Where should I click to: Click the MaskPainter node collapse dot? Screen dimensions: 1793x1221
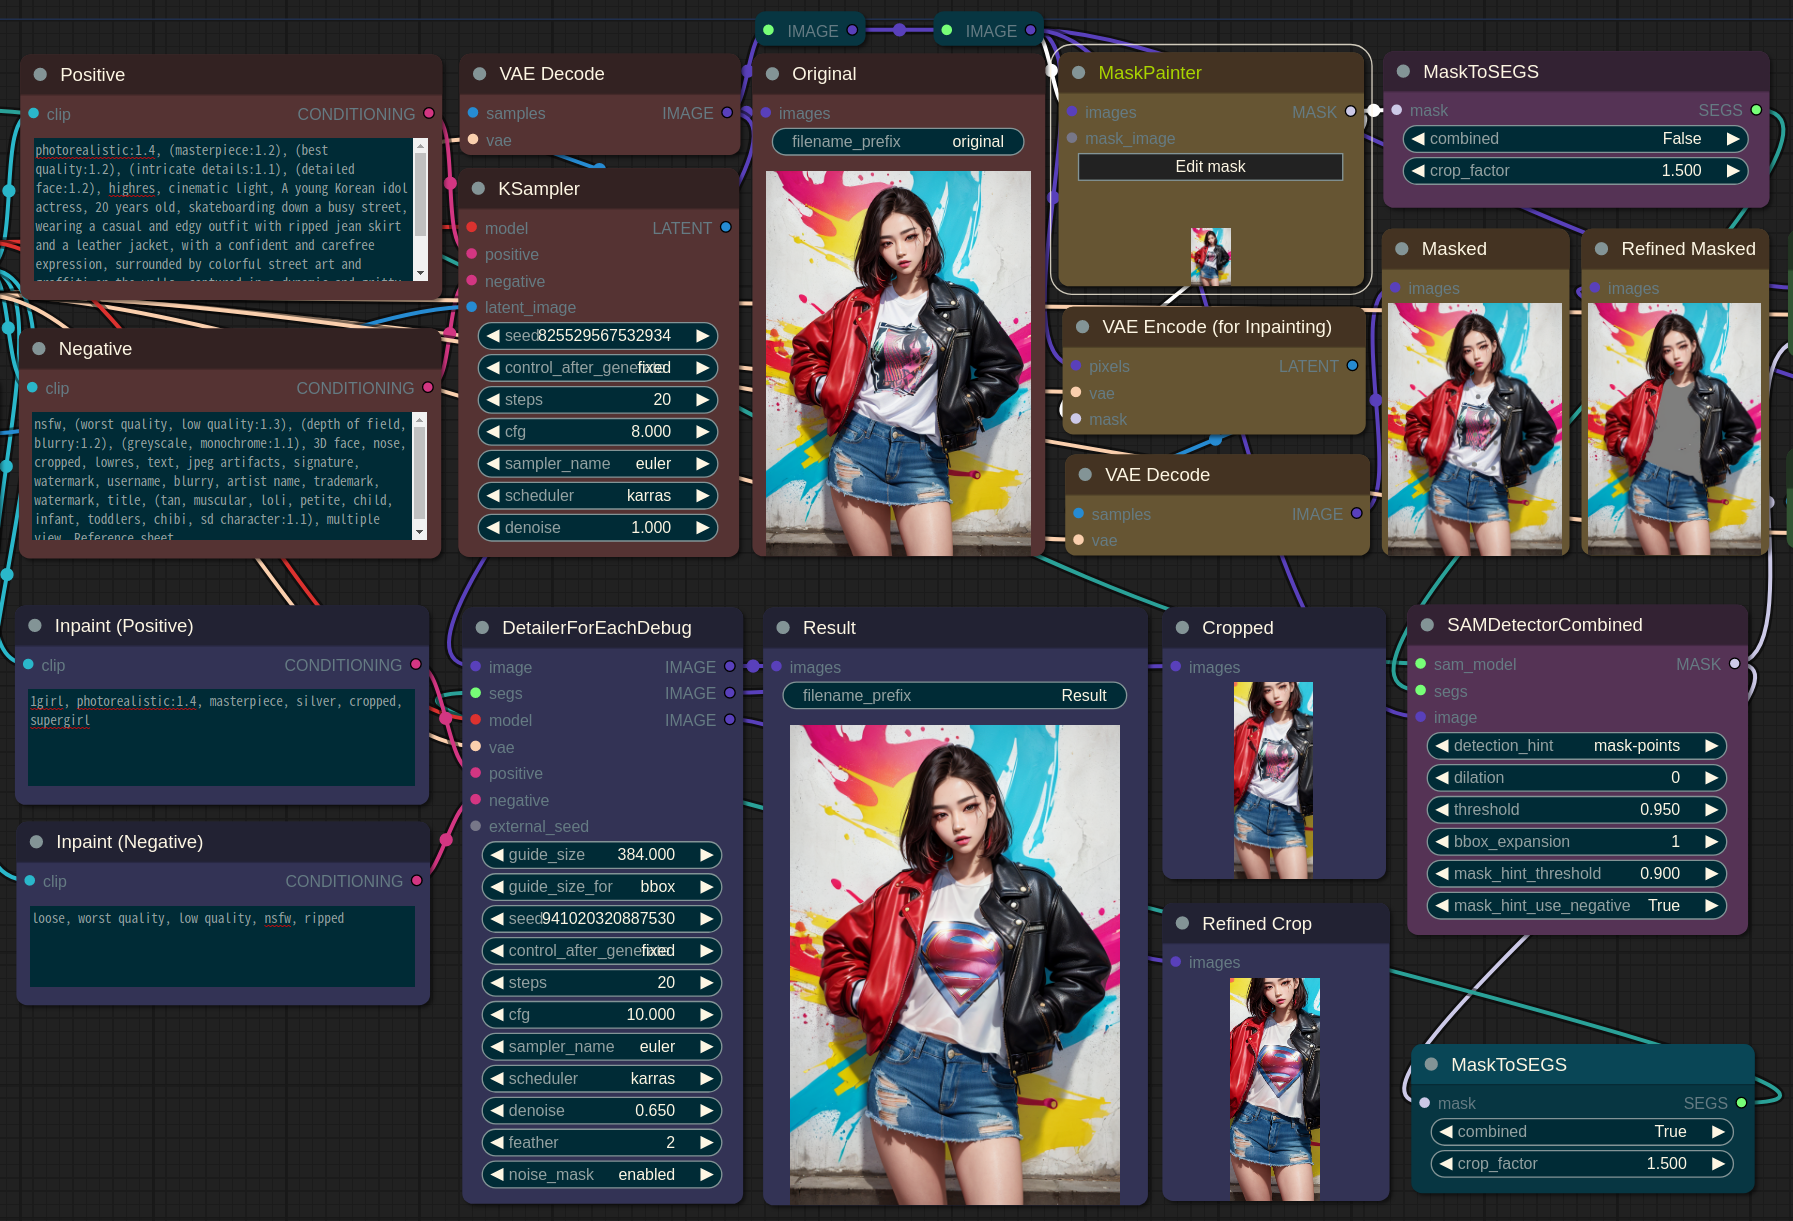pos(1078,73)
